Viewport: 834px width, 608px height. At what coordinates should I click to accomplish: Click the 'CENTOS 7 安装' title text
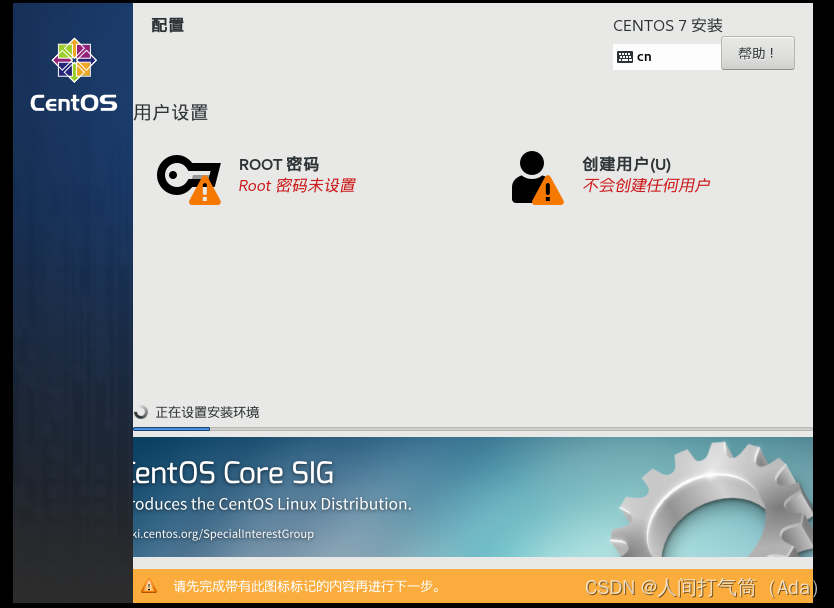pyautogui.click(x=668, y=26)
